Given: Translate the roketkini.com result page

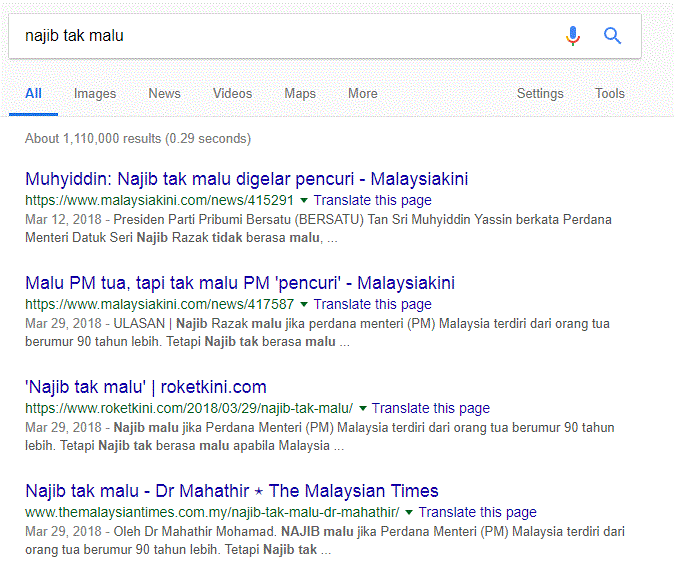Looking at the screenshot, I should point(431,408).
